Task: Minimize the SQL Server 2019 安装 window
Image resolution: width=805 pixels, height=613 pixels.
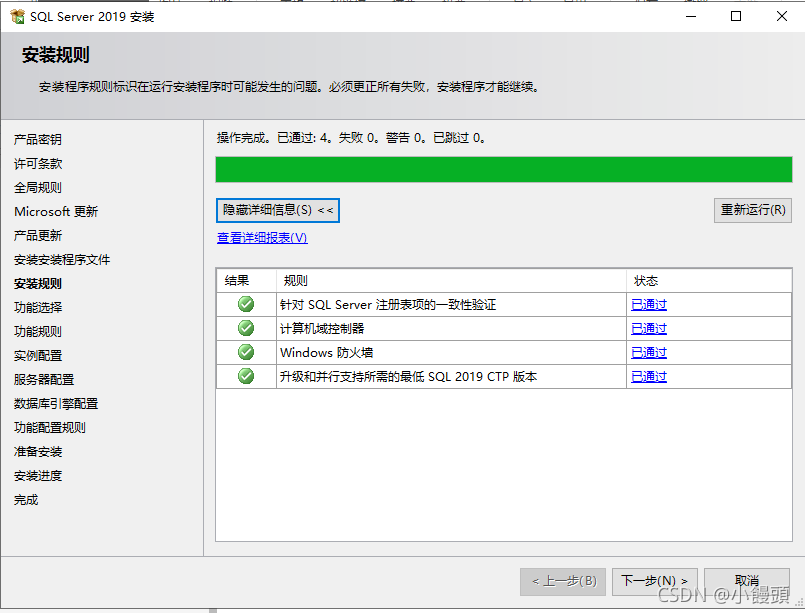Action: pos(691,16)
